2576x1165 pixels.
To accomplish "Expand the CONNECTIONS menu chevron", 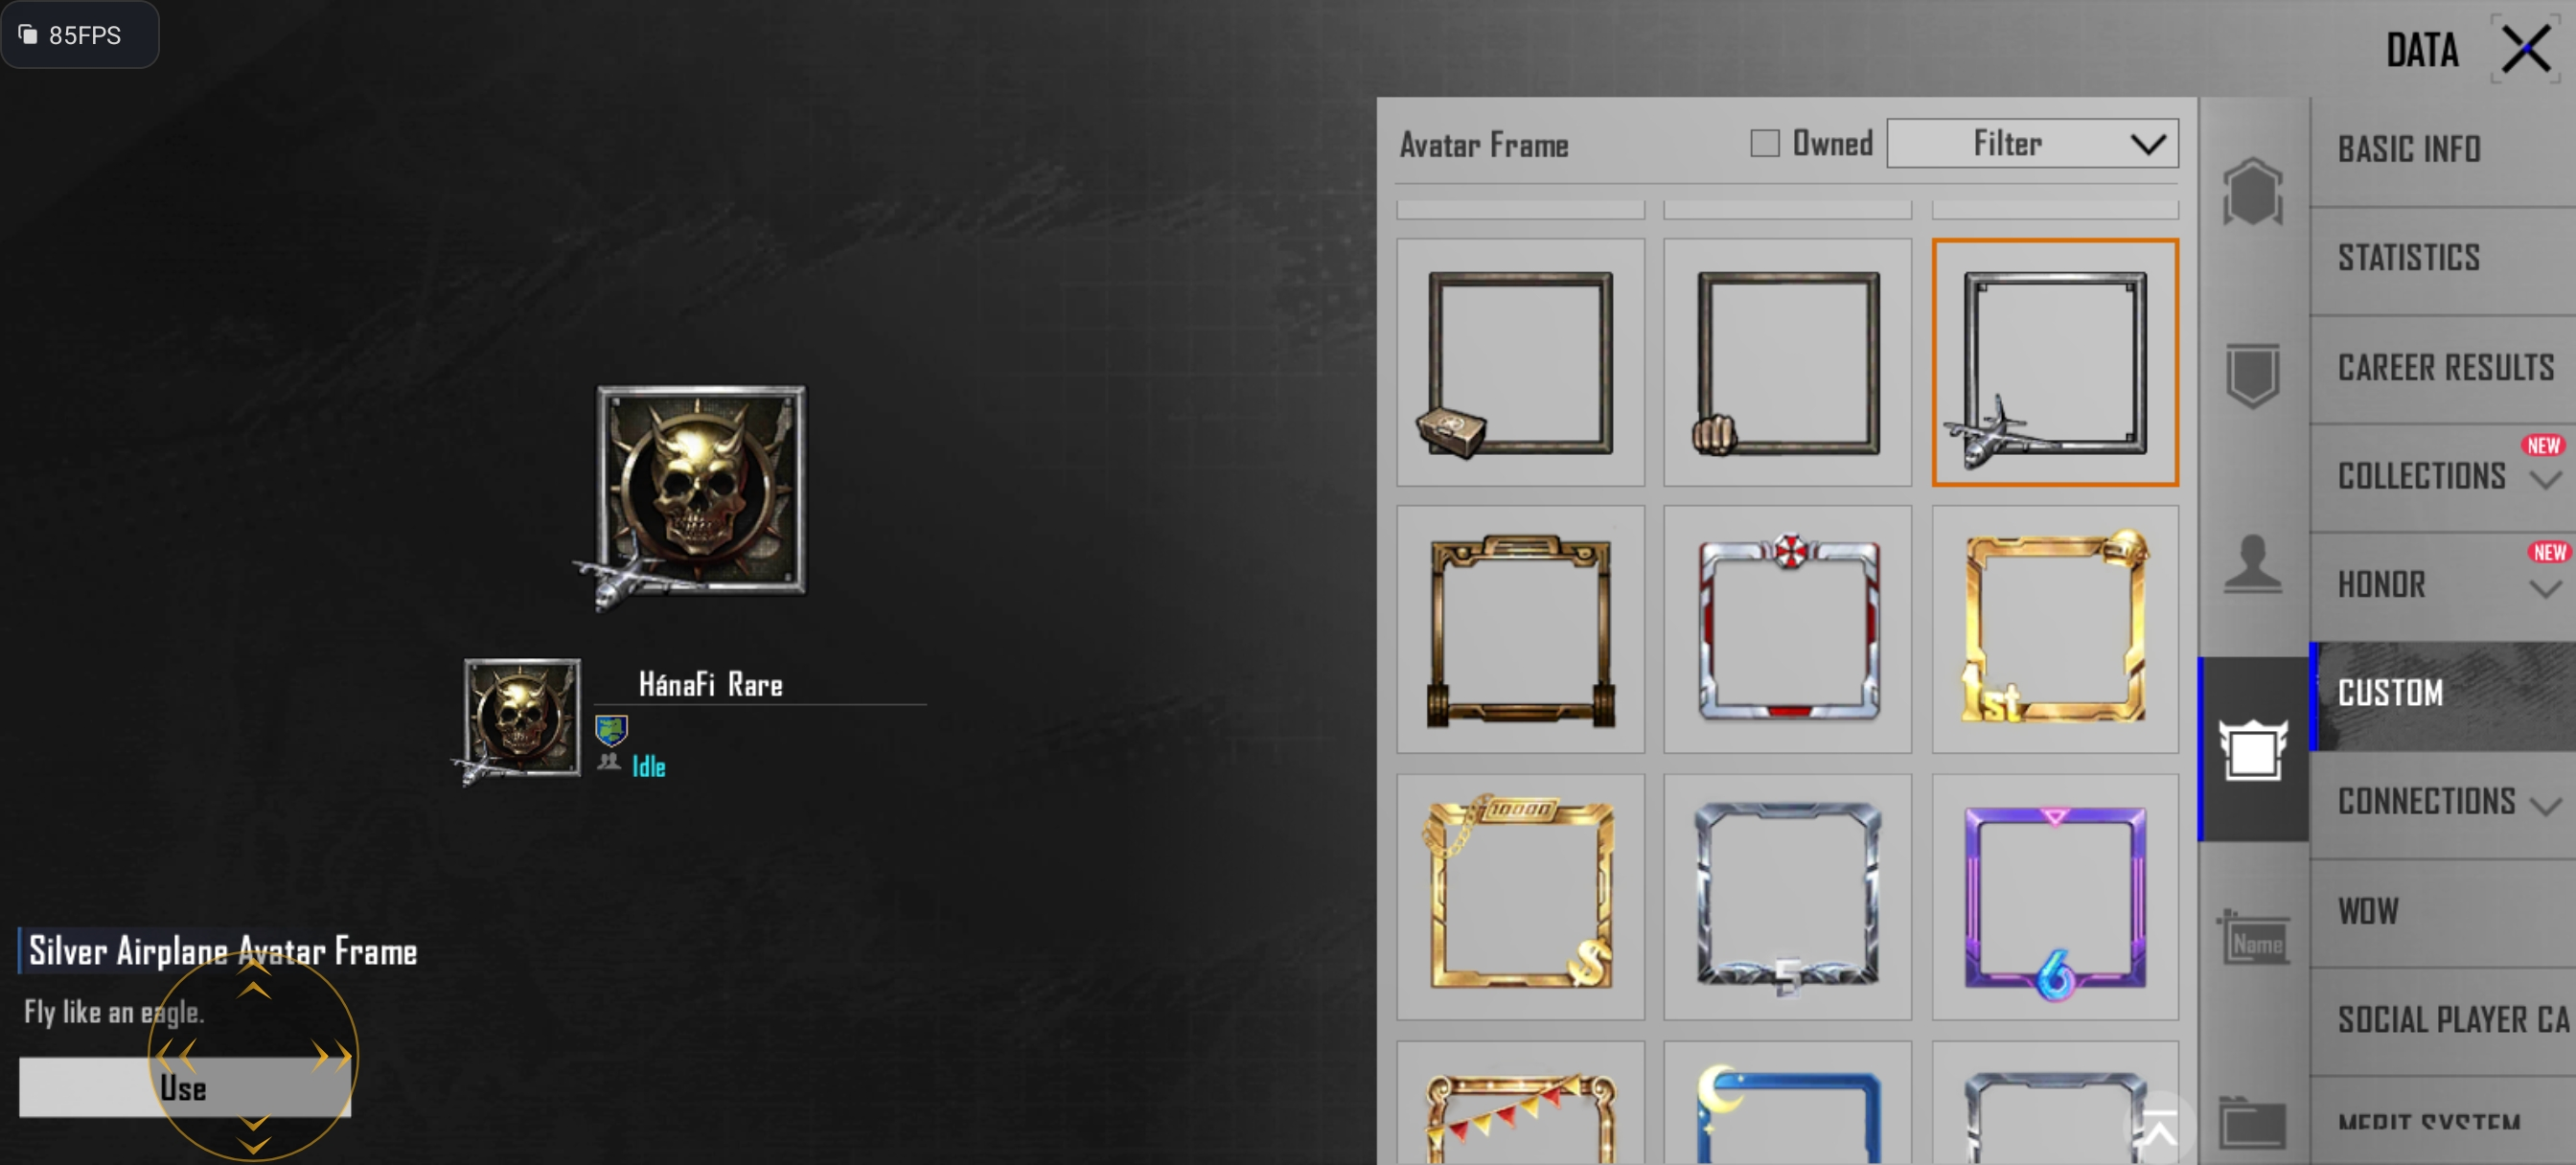I will click(x=2546, y=805).
